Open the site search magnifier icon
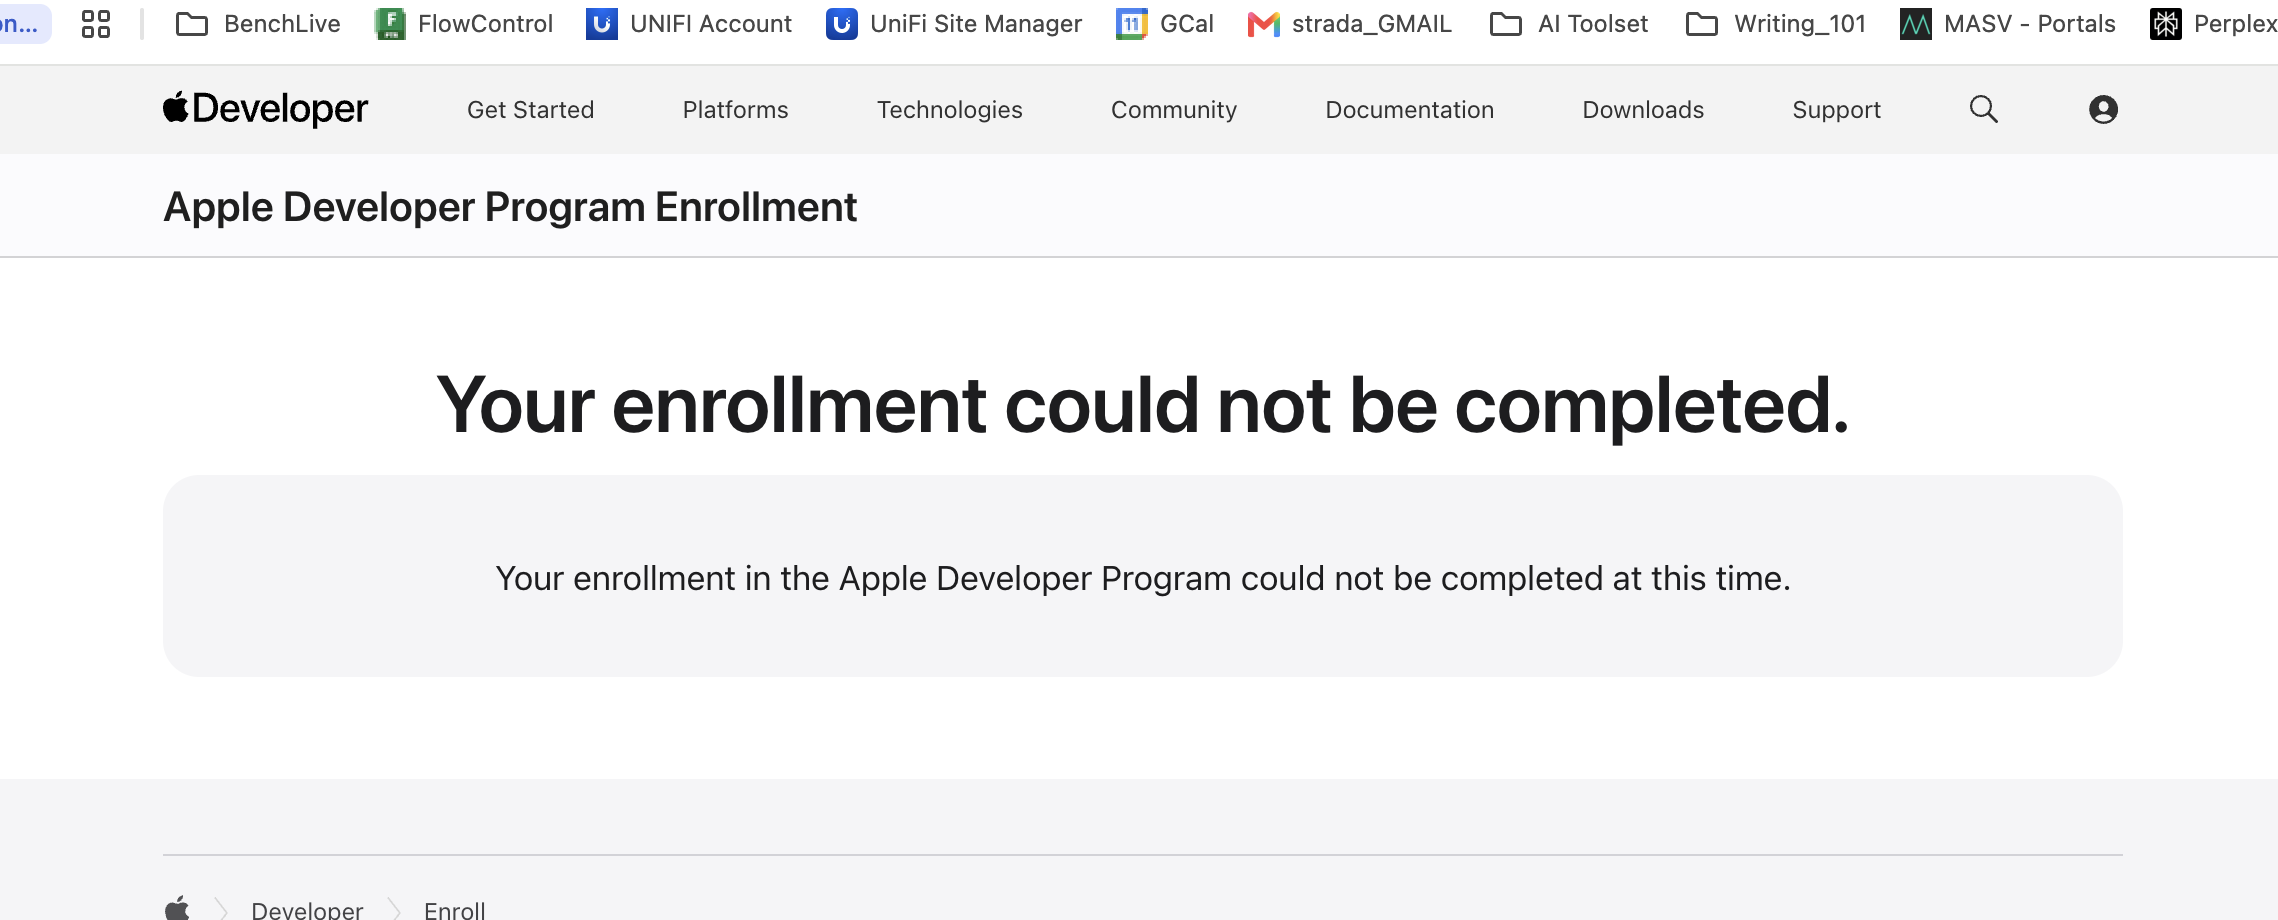Screen dimensions: 2278x920 (x=1984, y=109)
